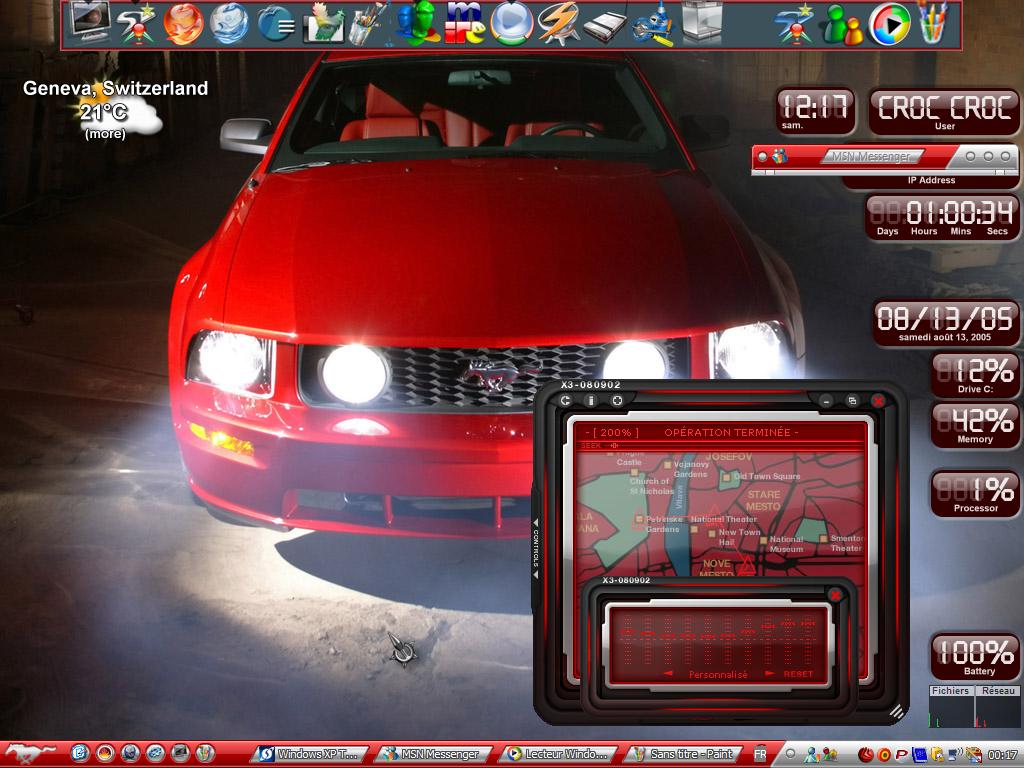Screen dimensions: 1024x768
Task: Expand the player's Controls side drawer
Action: [536, 549]
